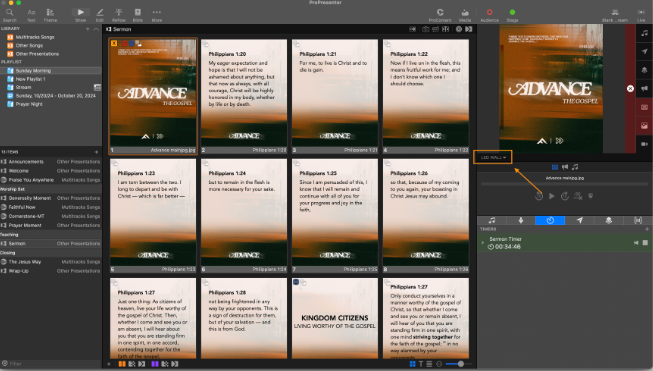The width and height of the screenshot is (653, 371).
Task: Select announcements transport tab megaphone
Action: pos(565,167)
